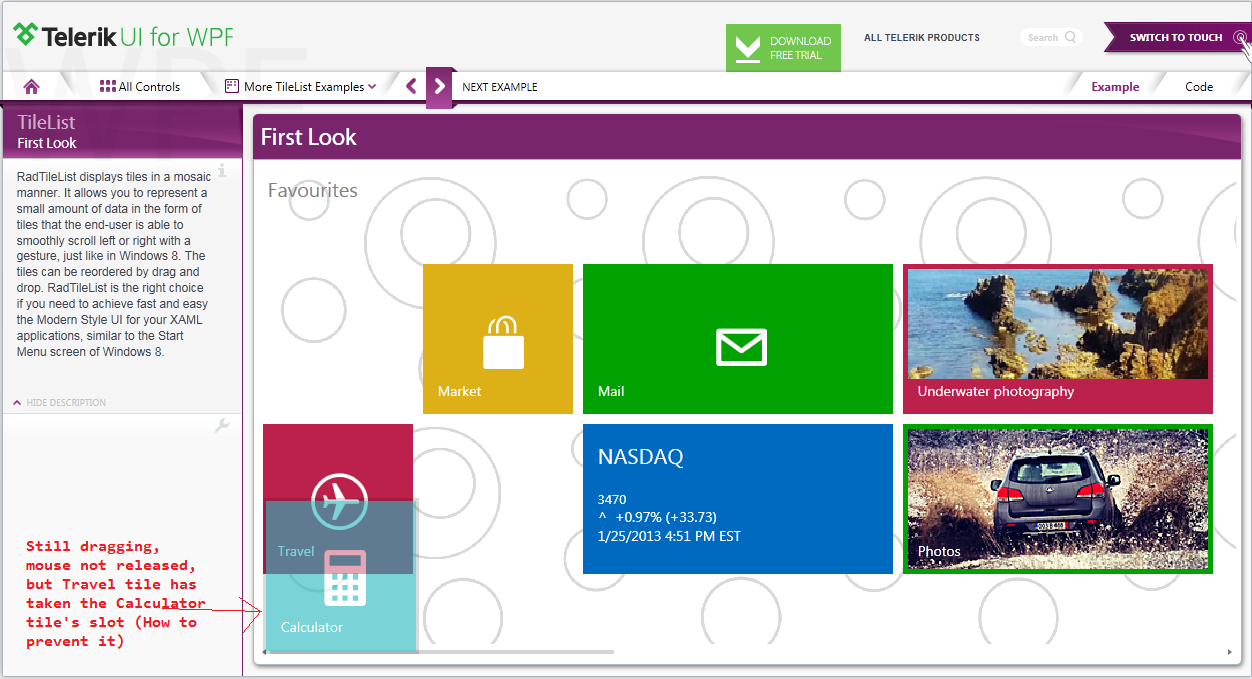The width and height of the screenshot is (1252, 679).
Task: Go to previous example arrow
Action: (411, 87)
